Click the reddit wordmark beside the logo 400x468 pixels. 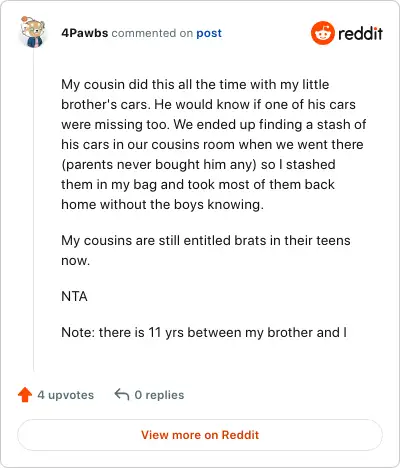(x=360, y=34)
